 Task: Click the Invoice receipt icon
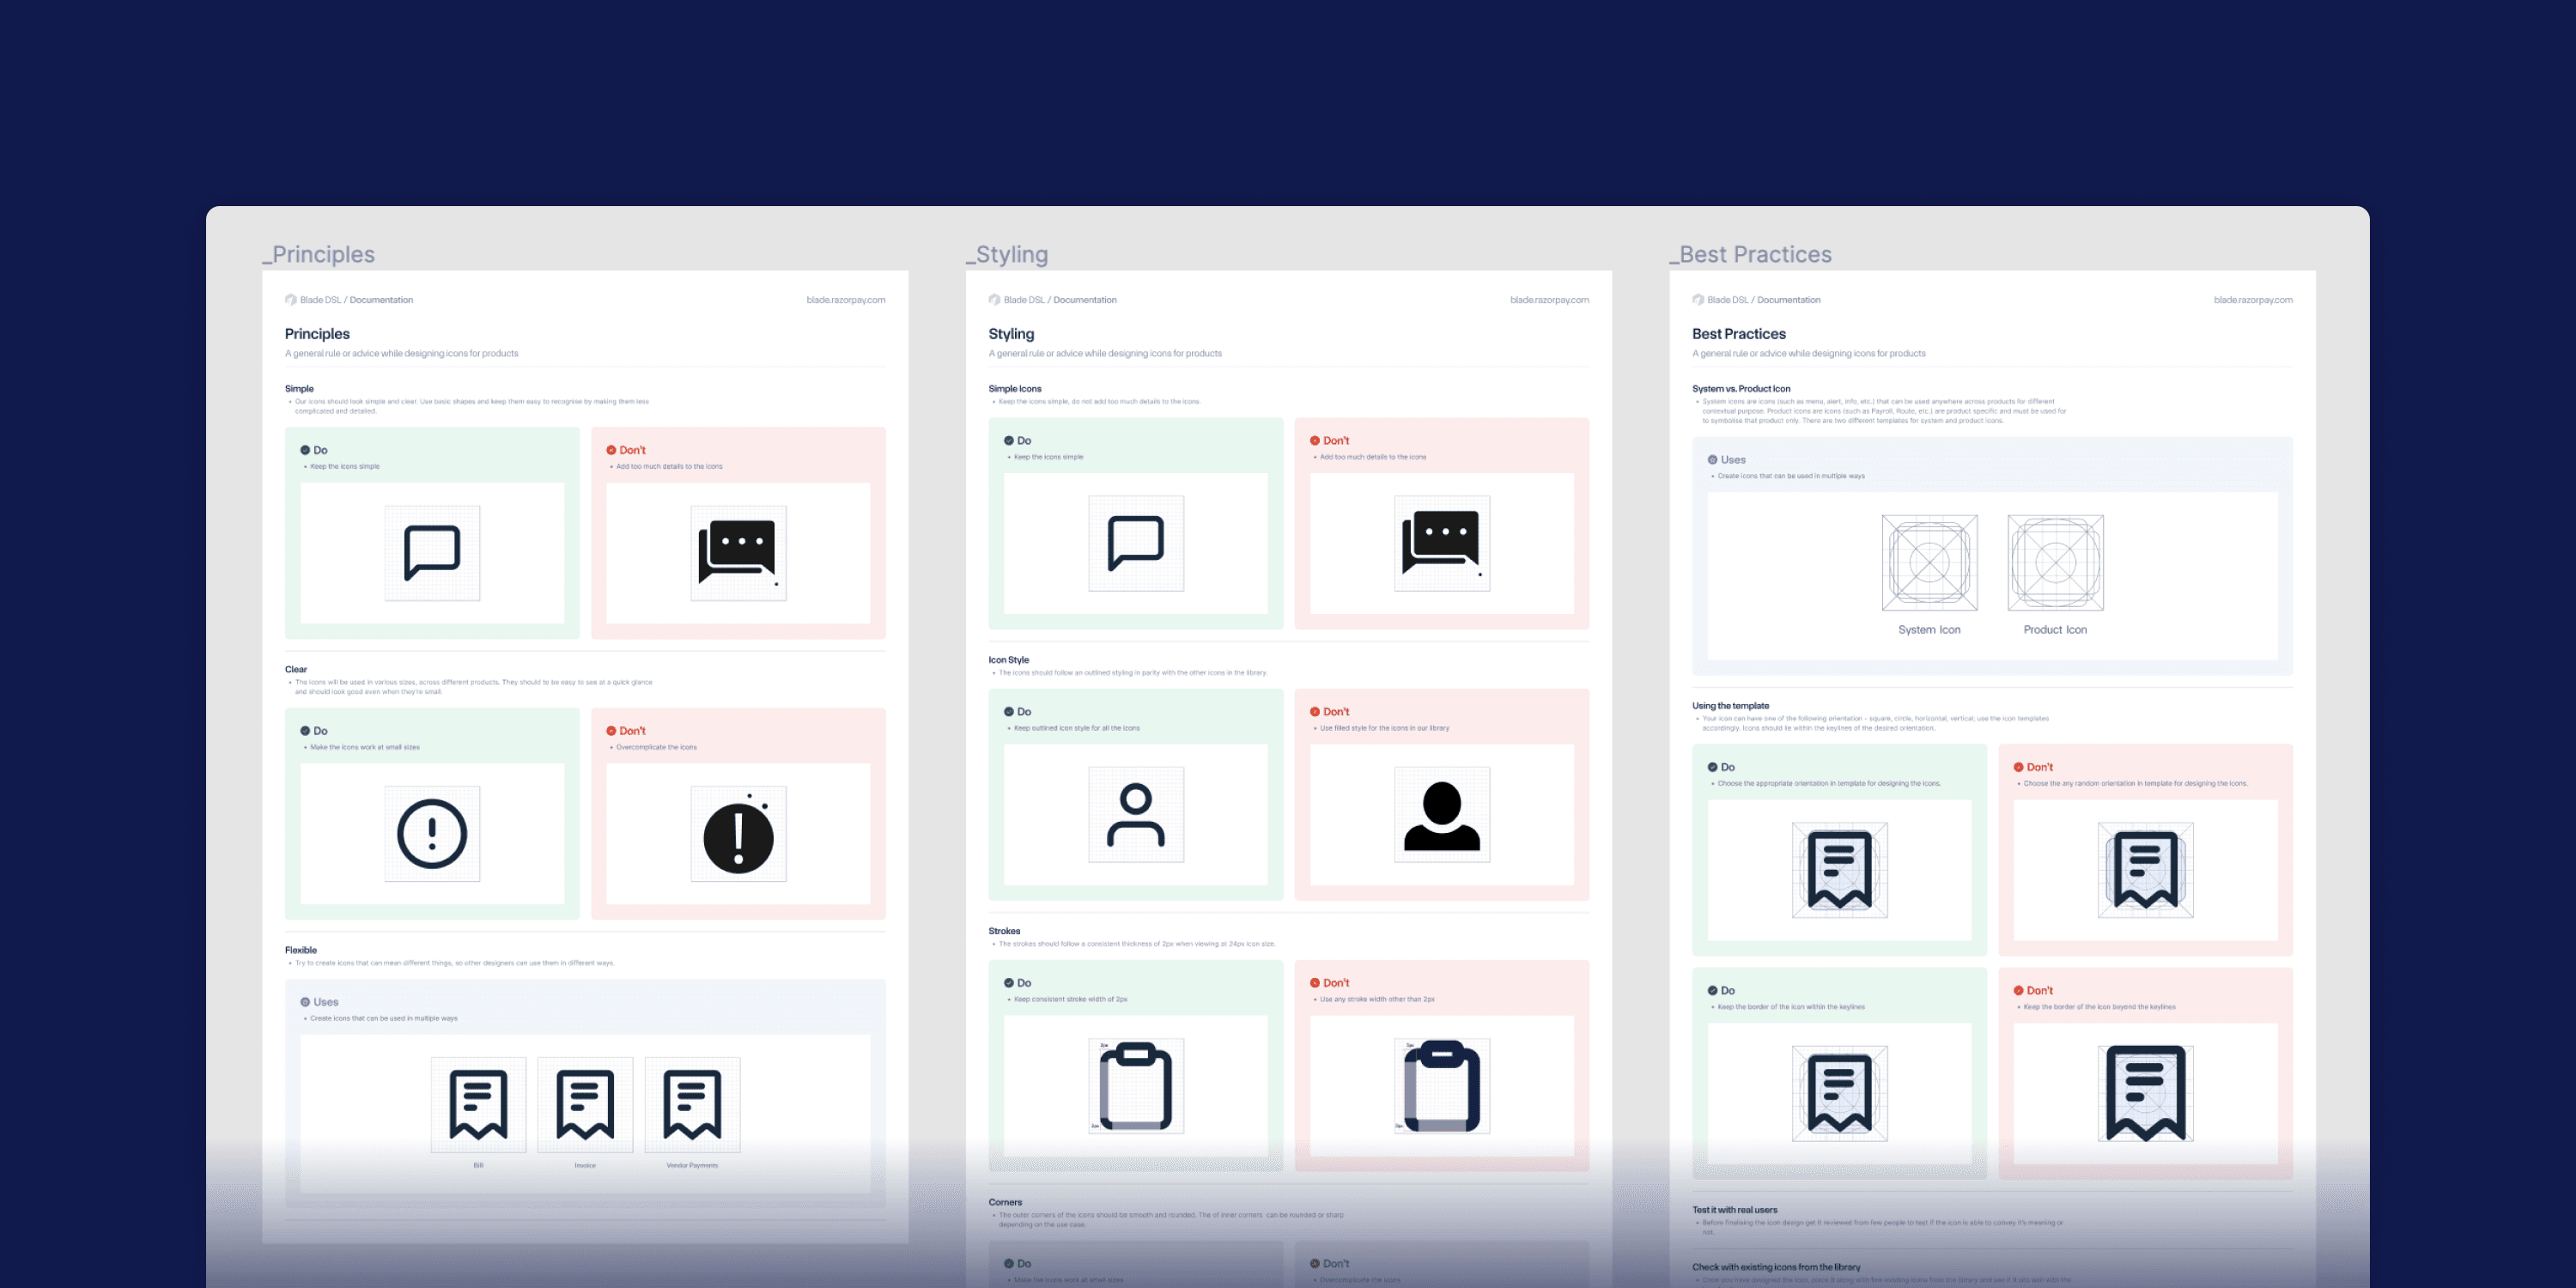(585, 1104)
